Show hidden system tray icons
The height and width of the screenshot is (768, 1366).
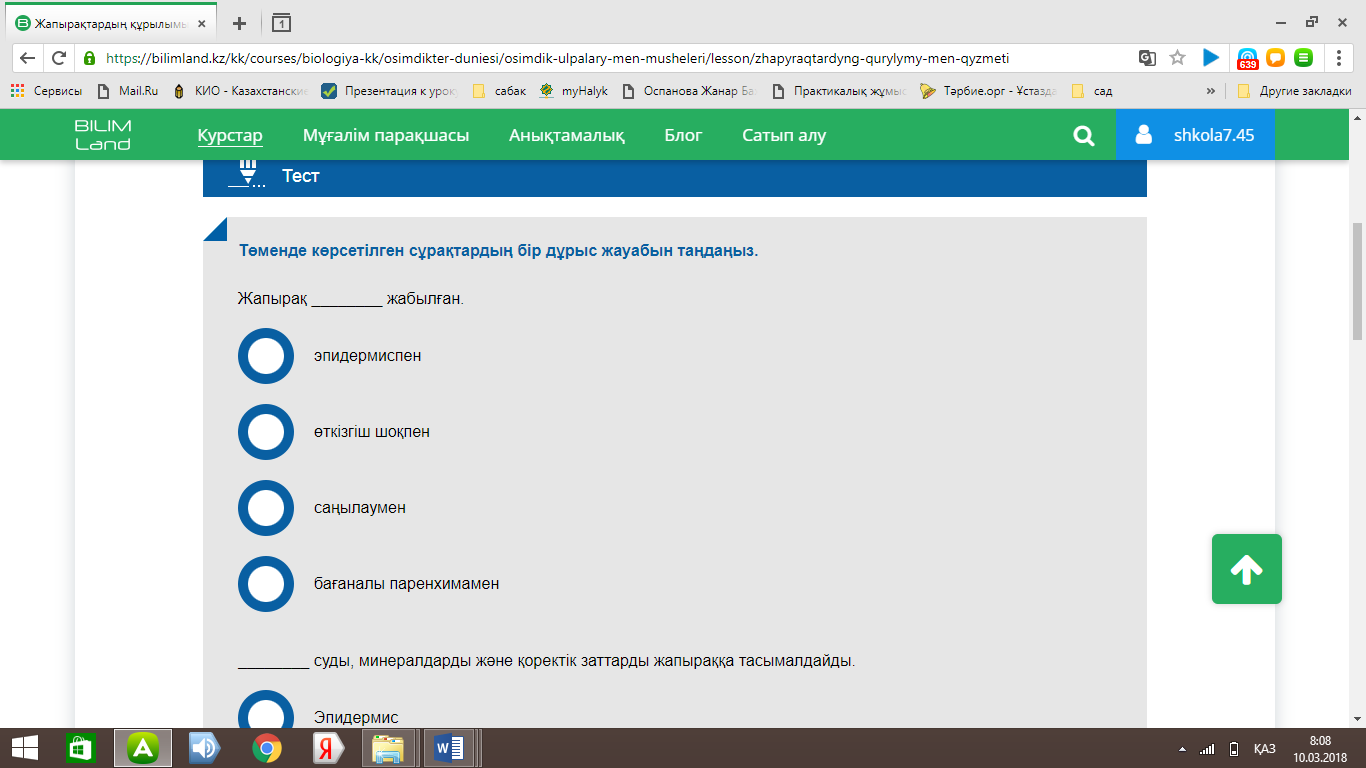(x=1184, y=748)
